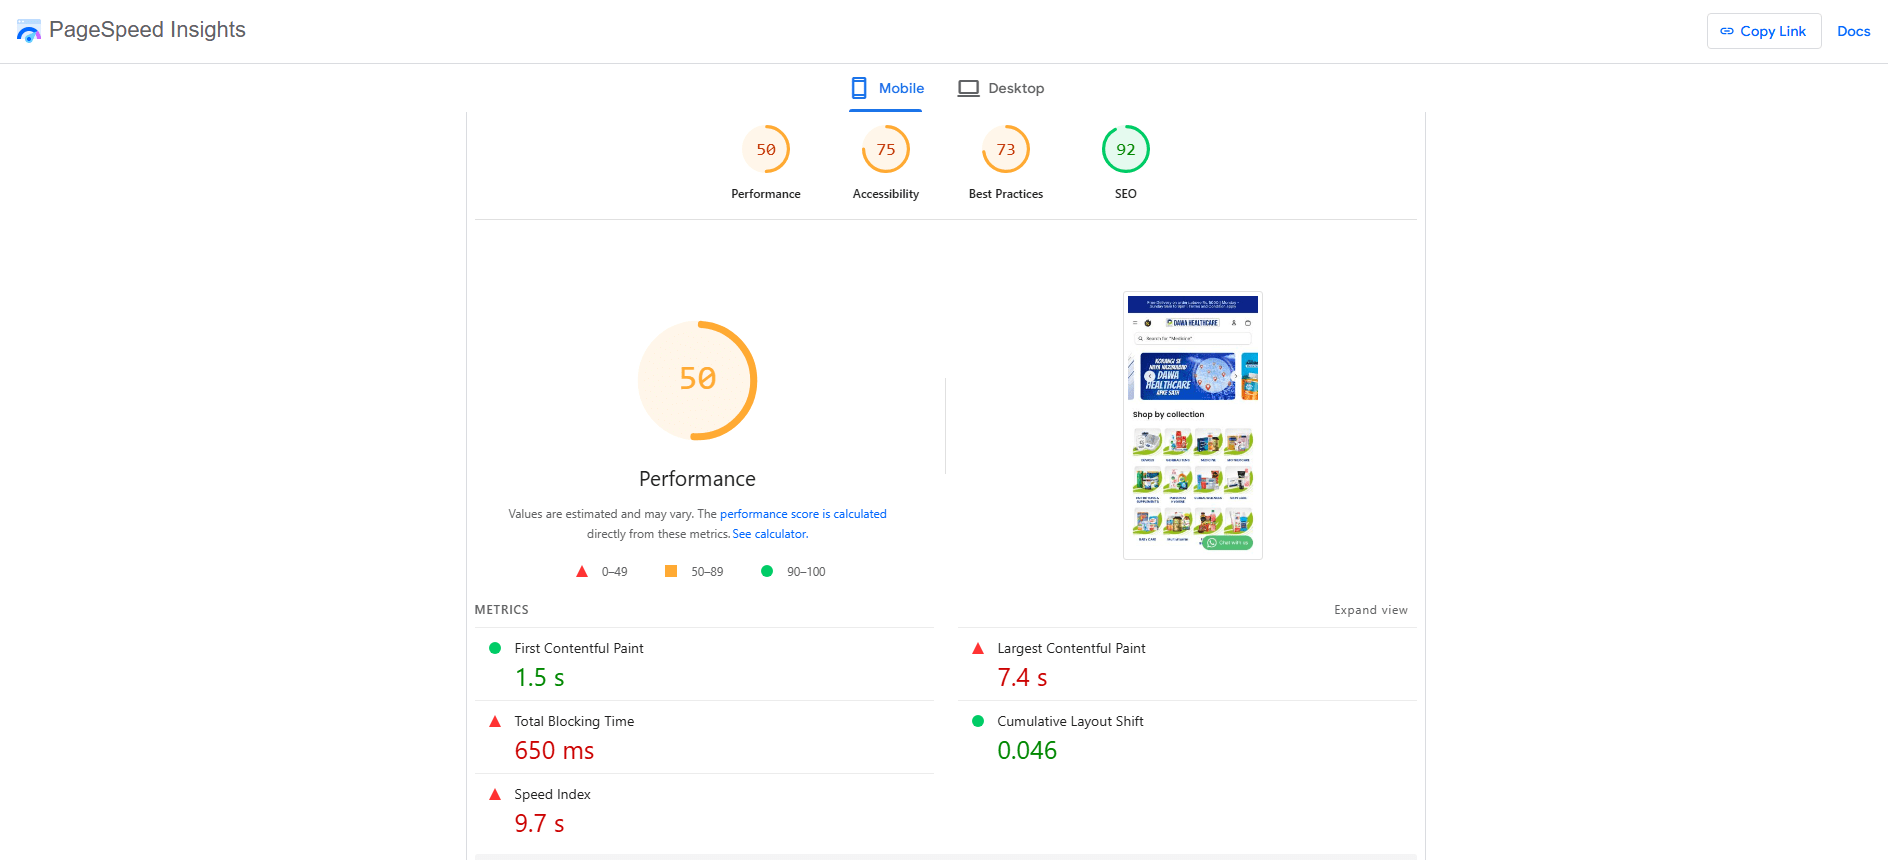Image resolution: width=1888 pixels, height=860 pixels.
Task: Click the green dot beside First Contentful Paint
Action: 495,648
